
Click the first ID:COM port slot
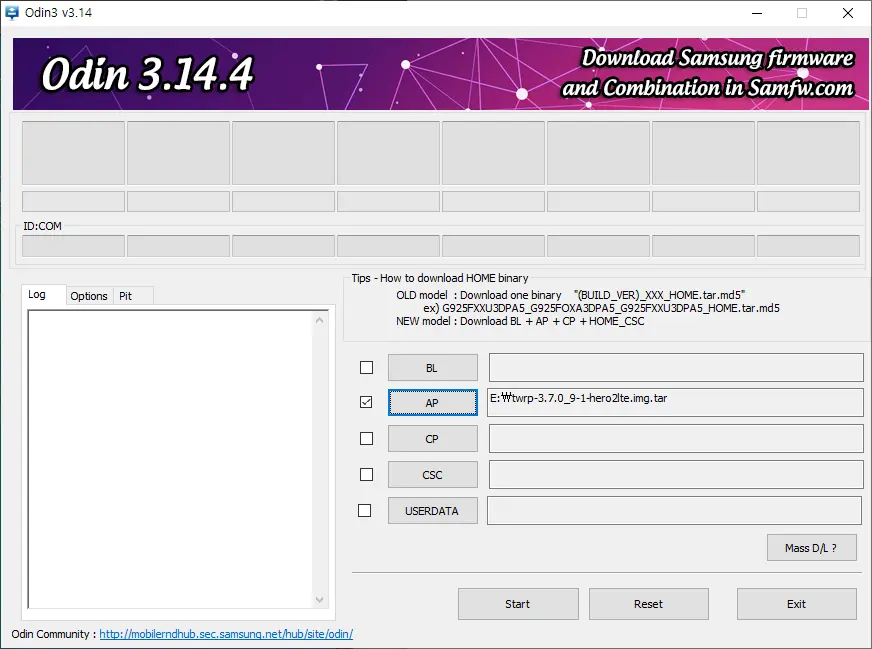click(73, 246)
